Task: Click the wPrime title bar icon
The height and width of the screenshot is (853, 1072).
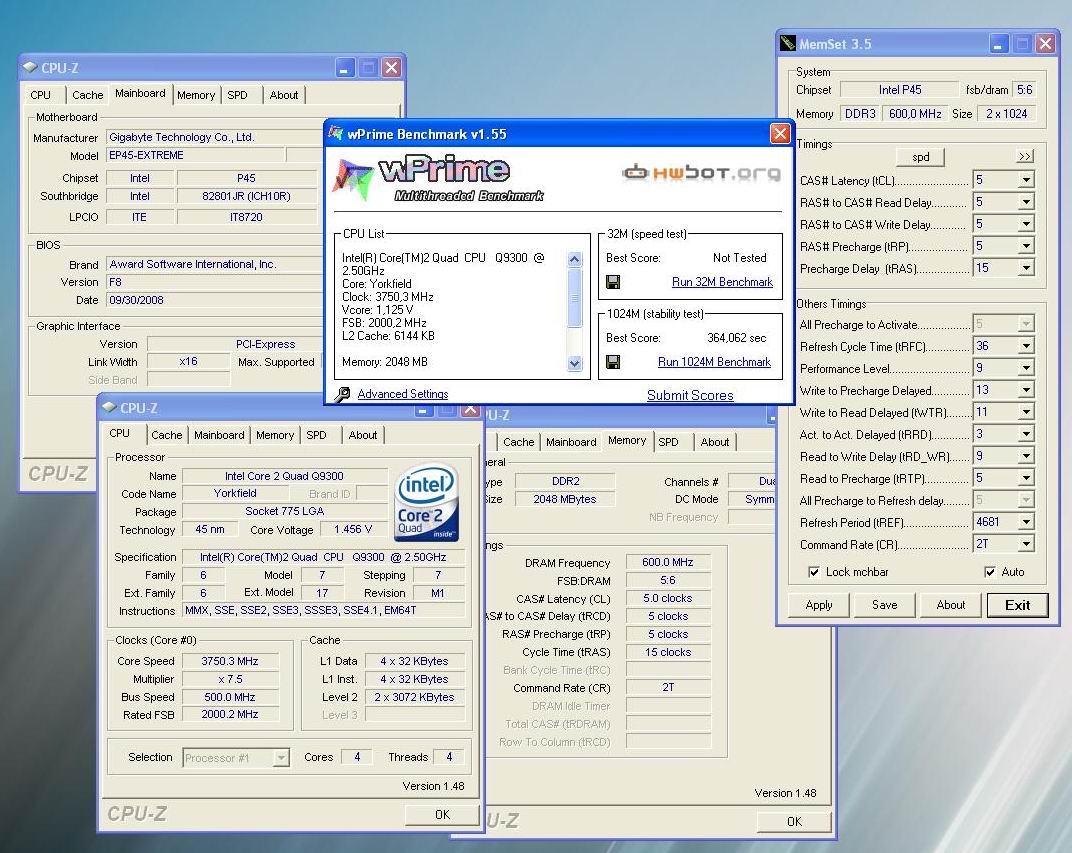Action: (x=336, y=133)
